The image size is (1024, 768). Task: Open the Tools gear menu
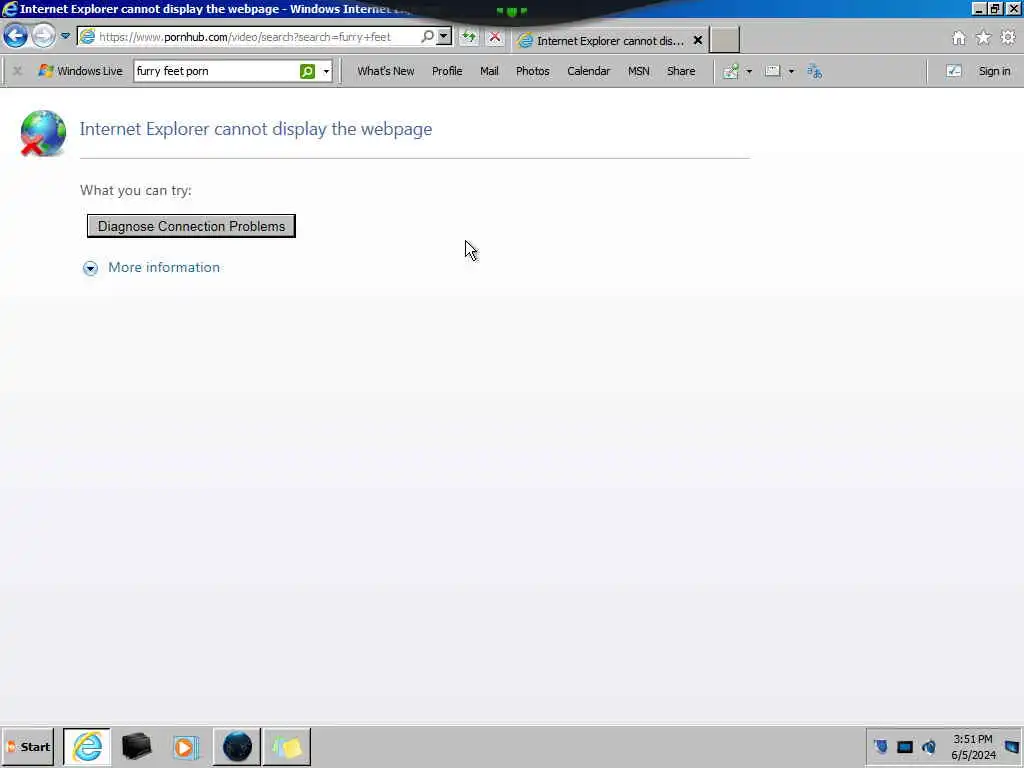pos(1008,38)
